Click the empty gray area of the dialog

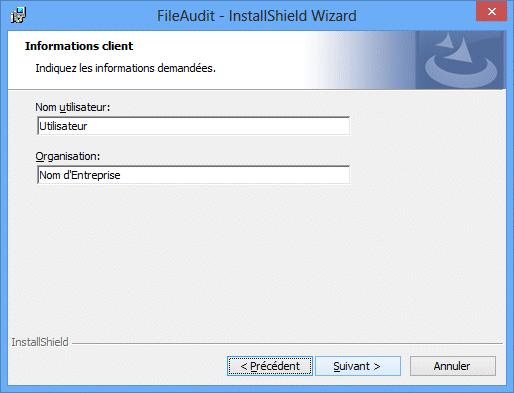[257, 260]
